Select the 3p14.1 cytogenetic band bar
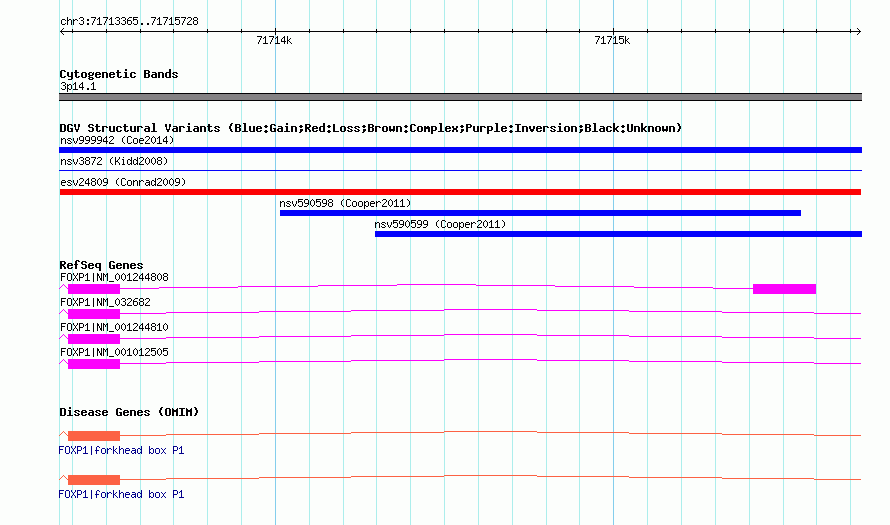The width and height of the screenshot is (890, 525). pos(460,97)
